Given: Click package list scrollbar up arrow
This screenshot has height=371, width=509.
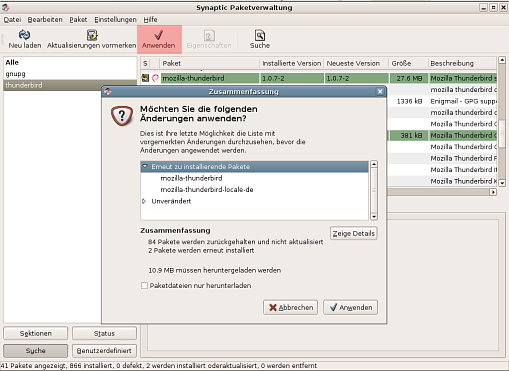Looking at the screenshot, I should click(x=502, y=60).
